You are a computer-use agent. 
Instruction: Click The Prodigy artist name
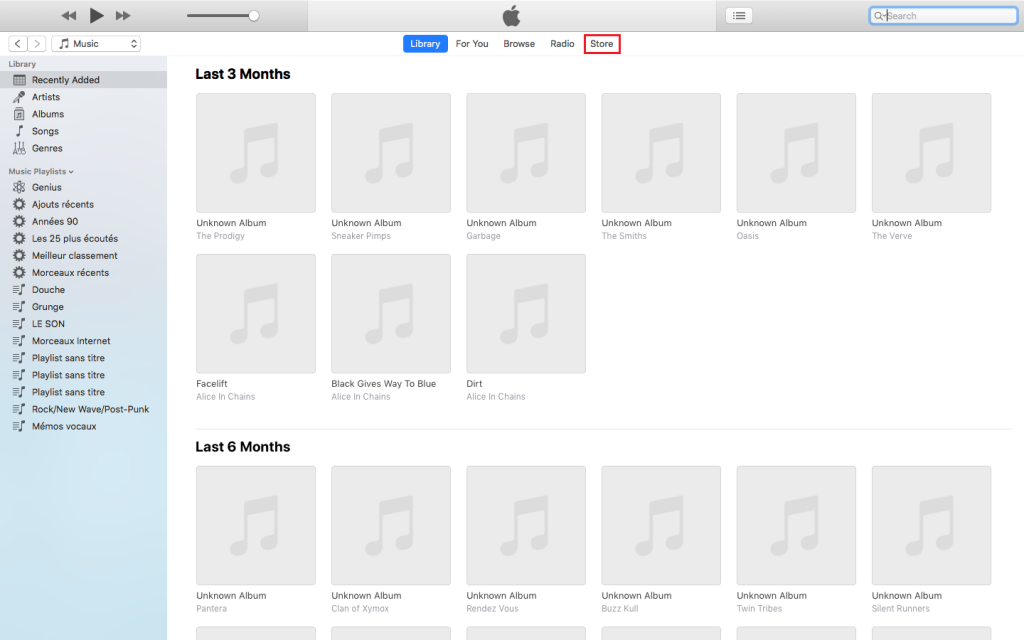click(x=221, y=236)
